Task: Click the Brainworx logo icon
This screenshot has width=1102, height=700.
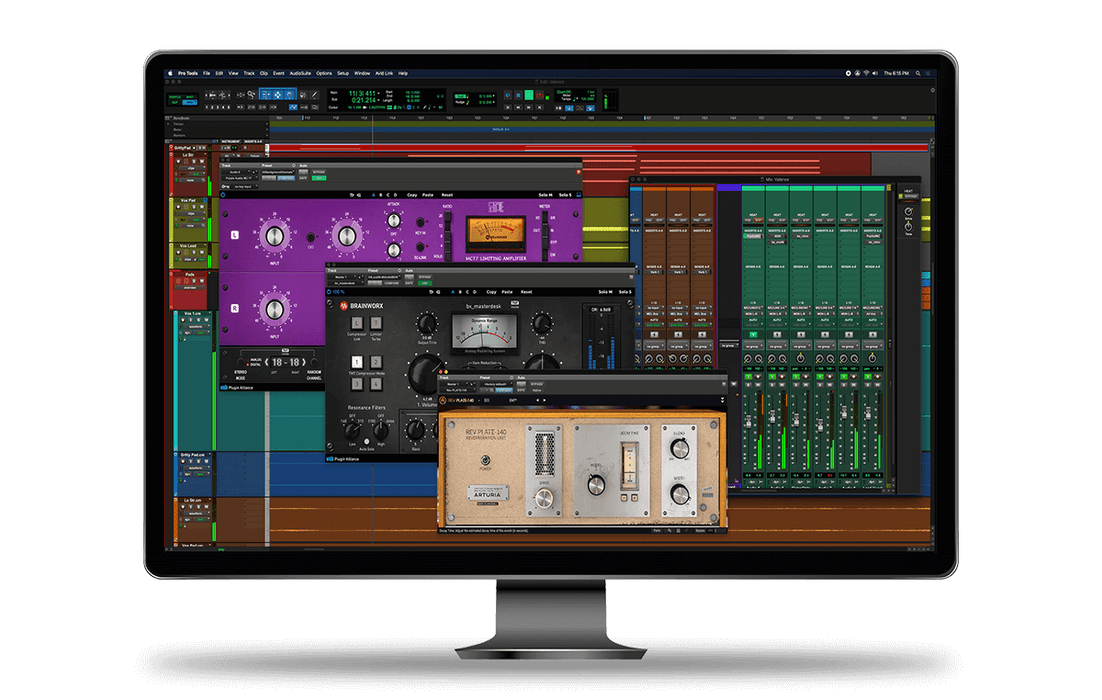Action: click(x=344, y=306)
